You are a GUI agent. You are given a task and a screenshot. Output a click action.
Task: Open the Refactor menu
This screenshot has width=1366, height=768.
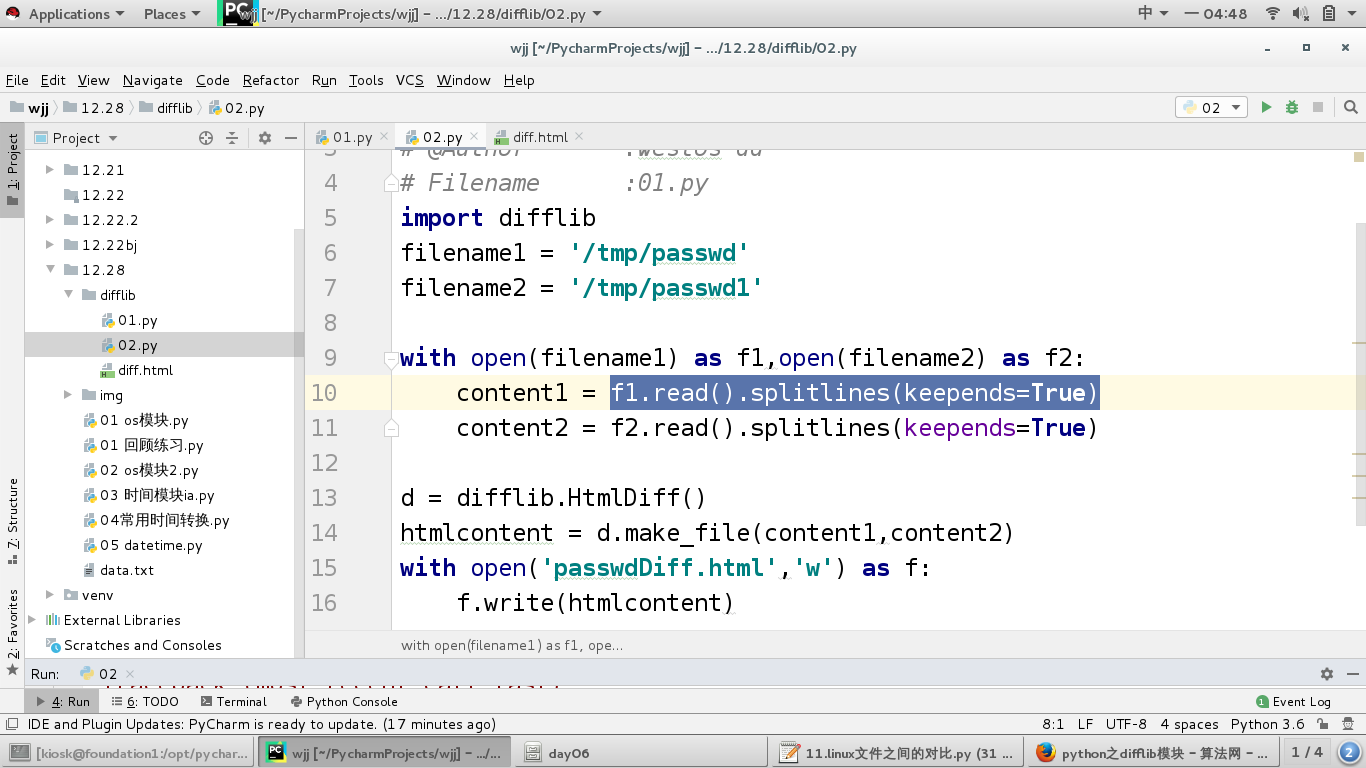(x=271, y=80)
